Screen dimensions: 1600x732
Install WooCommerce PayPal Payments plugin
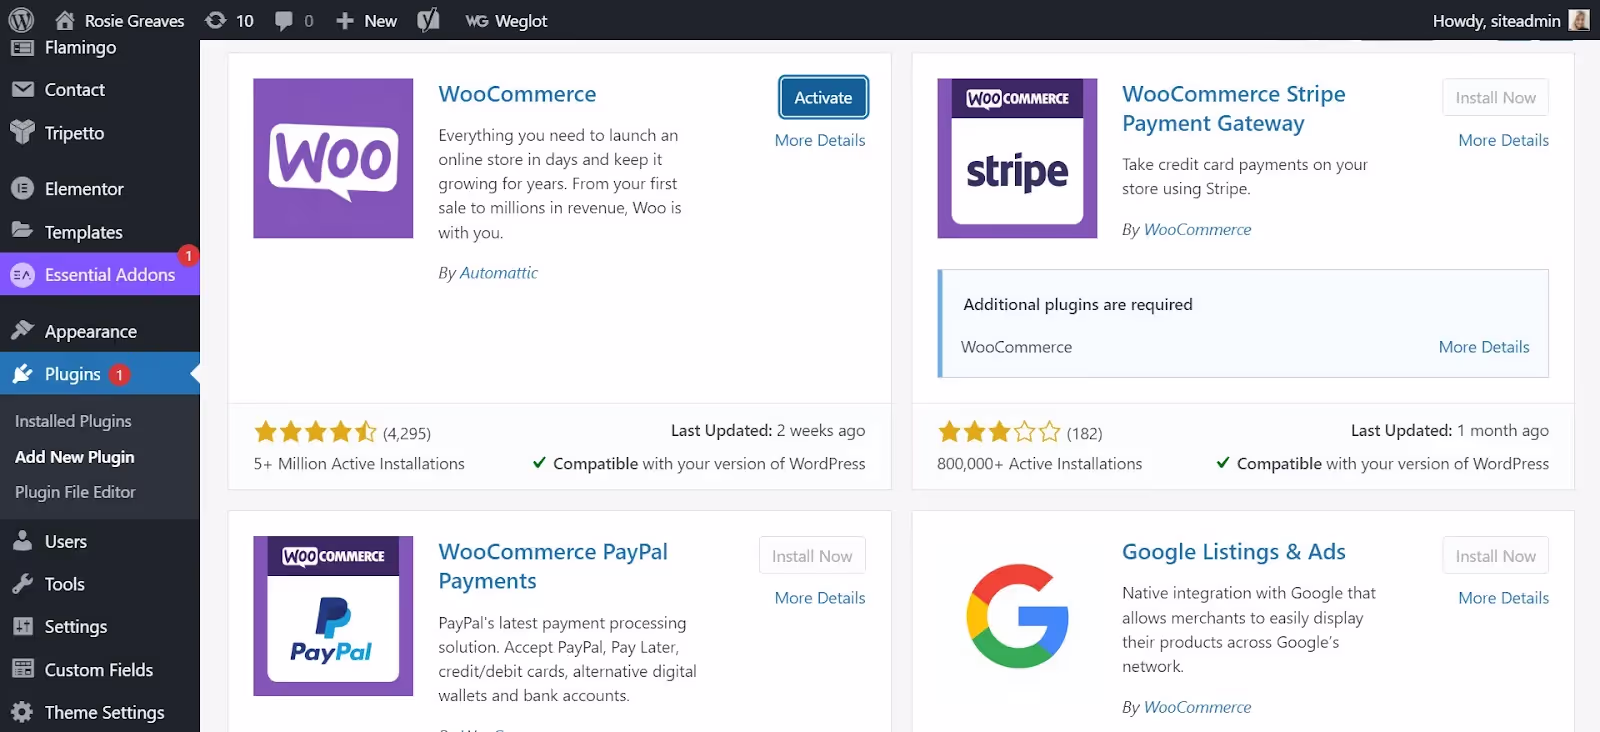[x=812, y=555]
